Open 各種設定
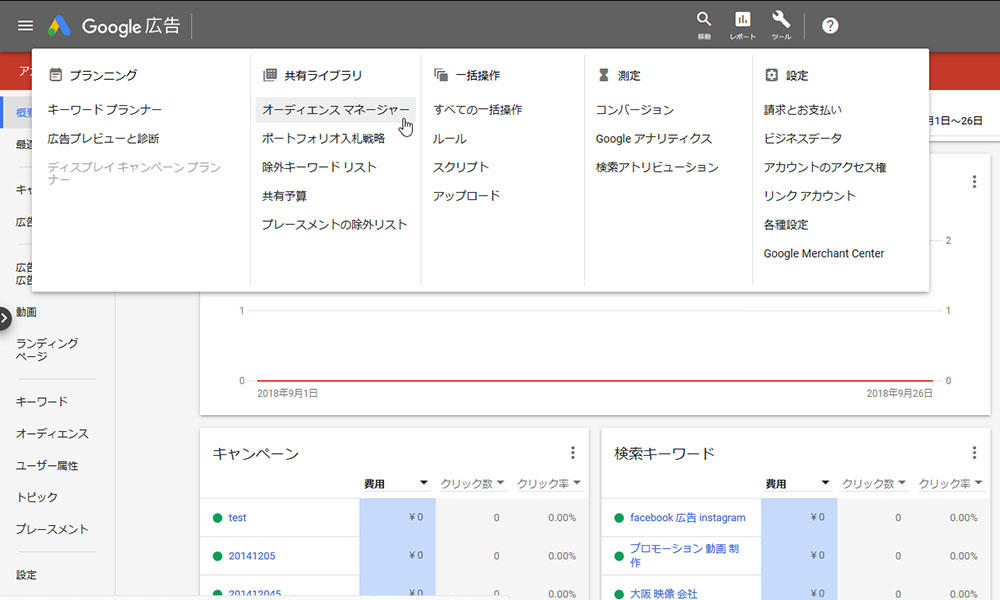This screenshot has width=1000, height=600. click(786, 224)
